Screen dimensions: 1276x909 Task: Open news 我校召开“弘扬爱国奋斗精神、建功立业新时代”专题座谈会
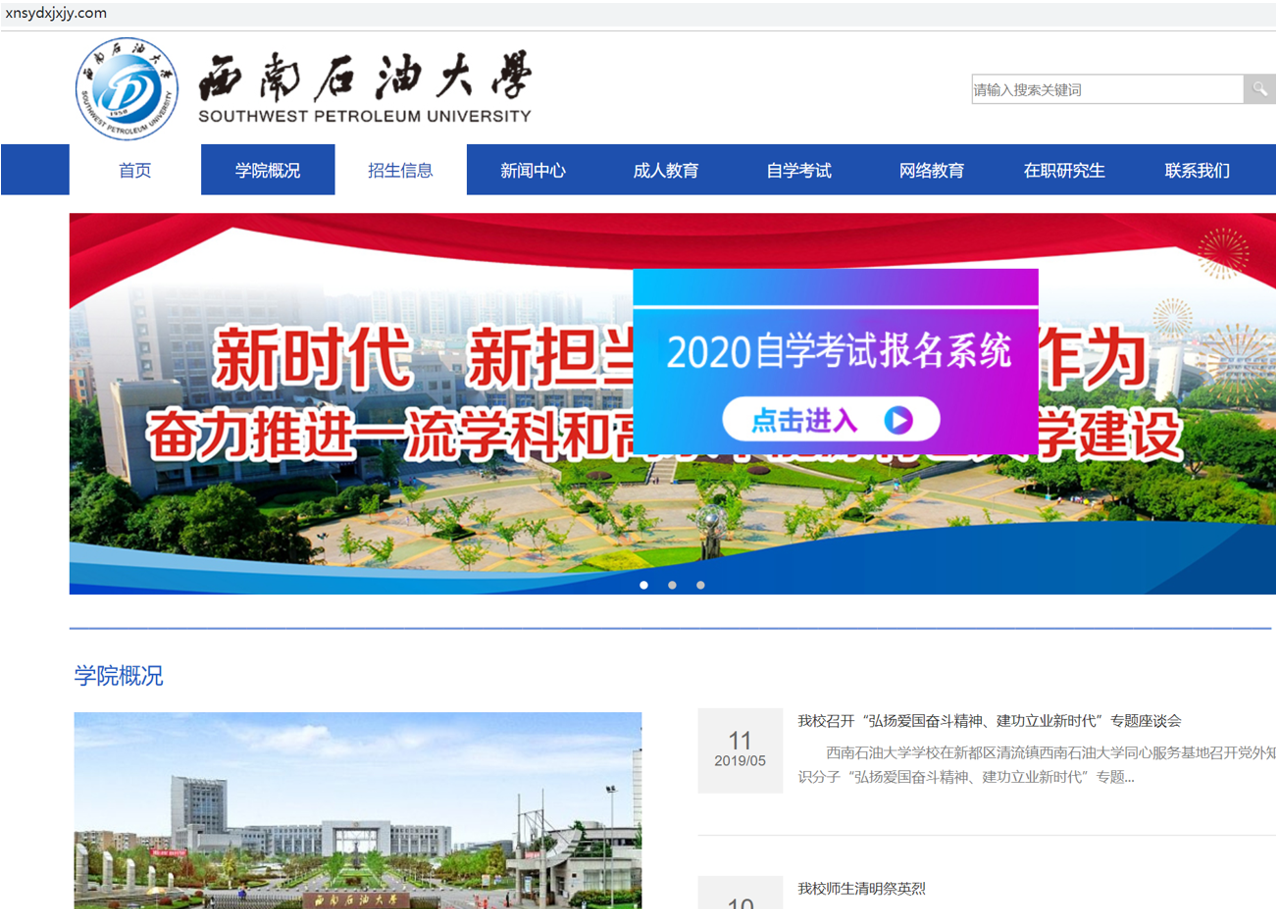click(x=989, y=721)
